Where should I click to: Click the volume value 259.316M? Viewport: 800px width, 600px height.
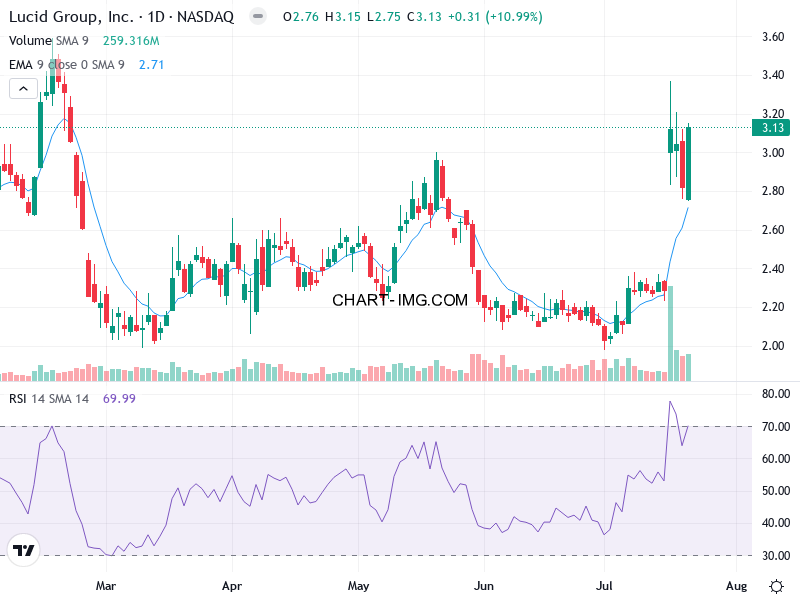[131, 41]
